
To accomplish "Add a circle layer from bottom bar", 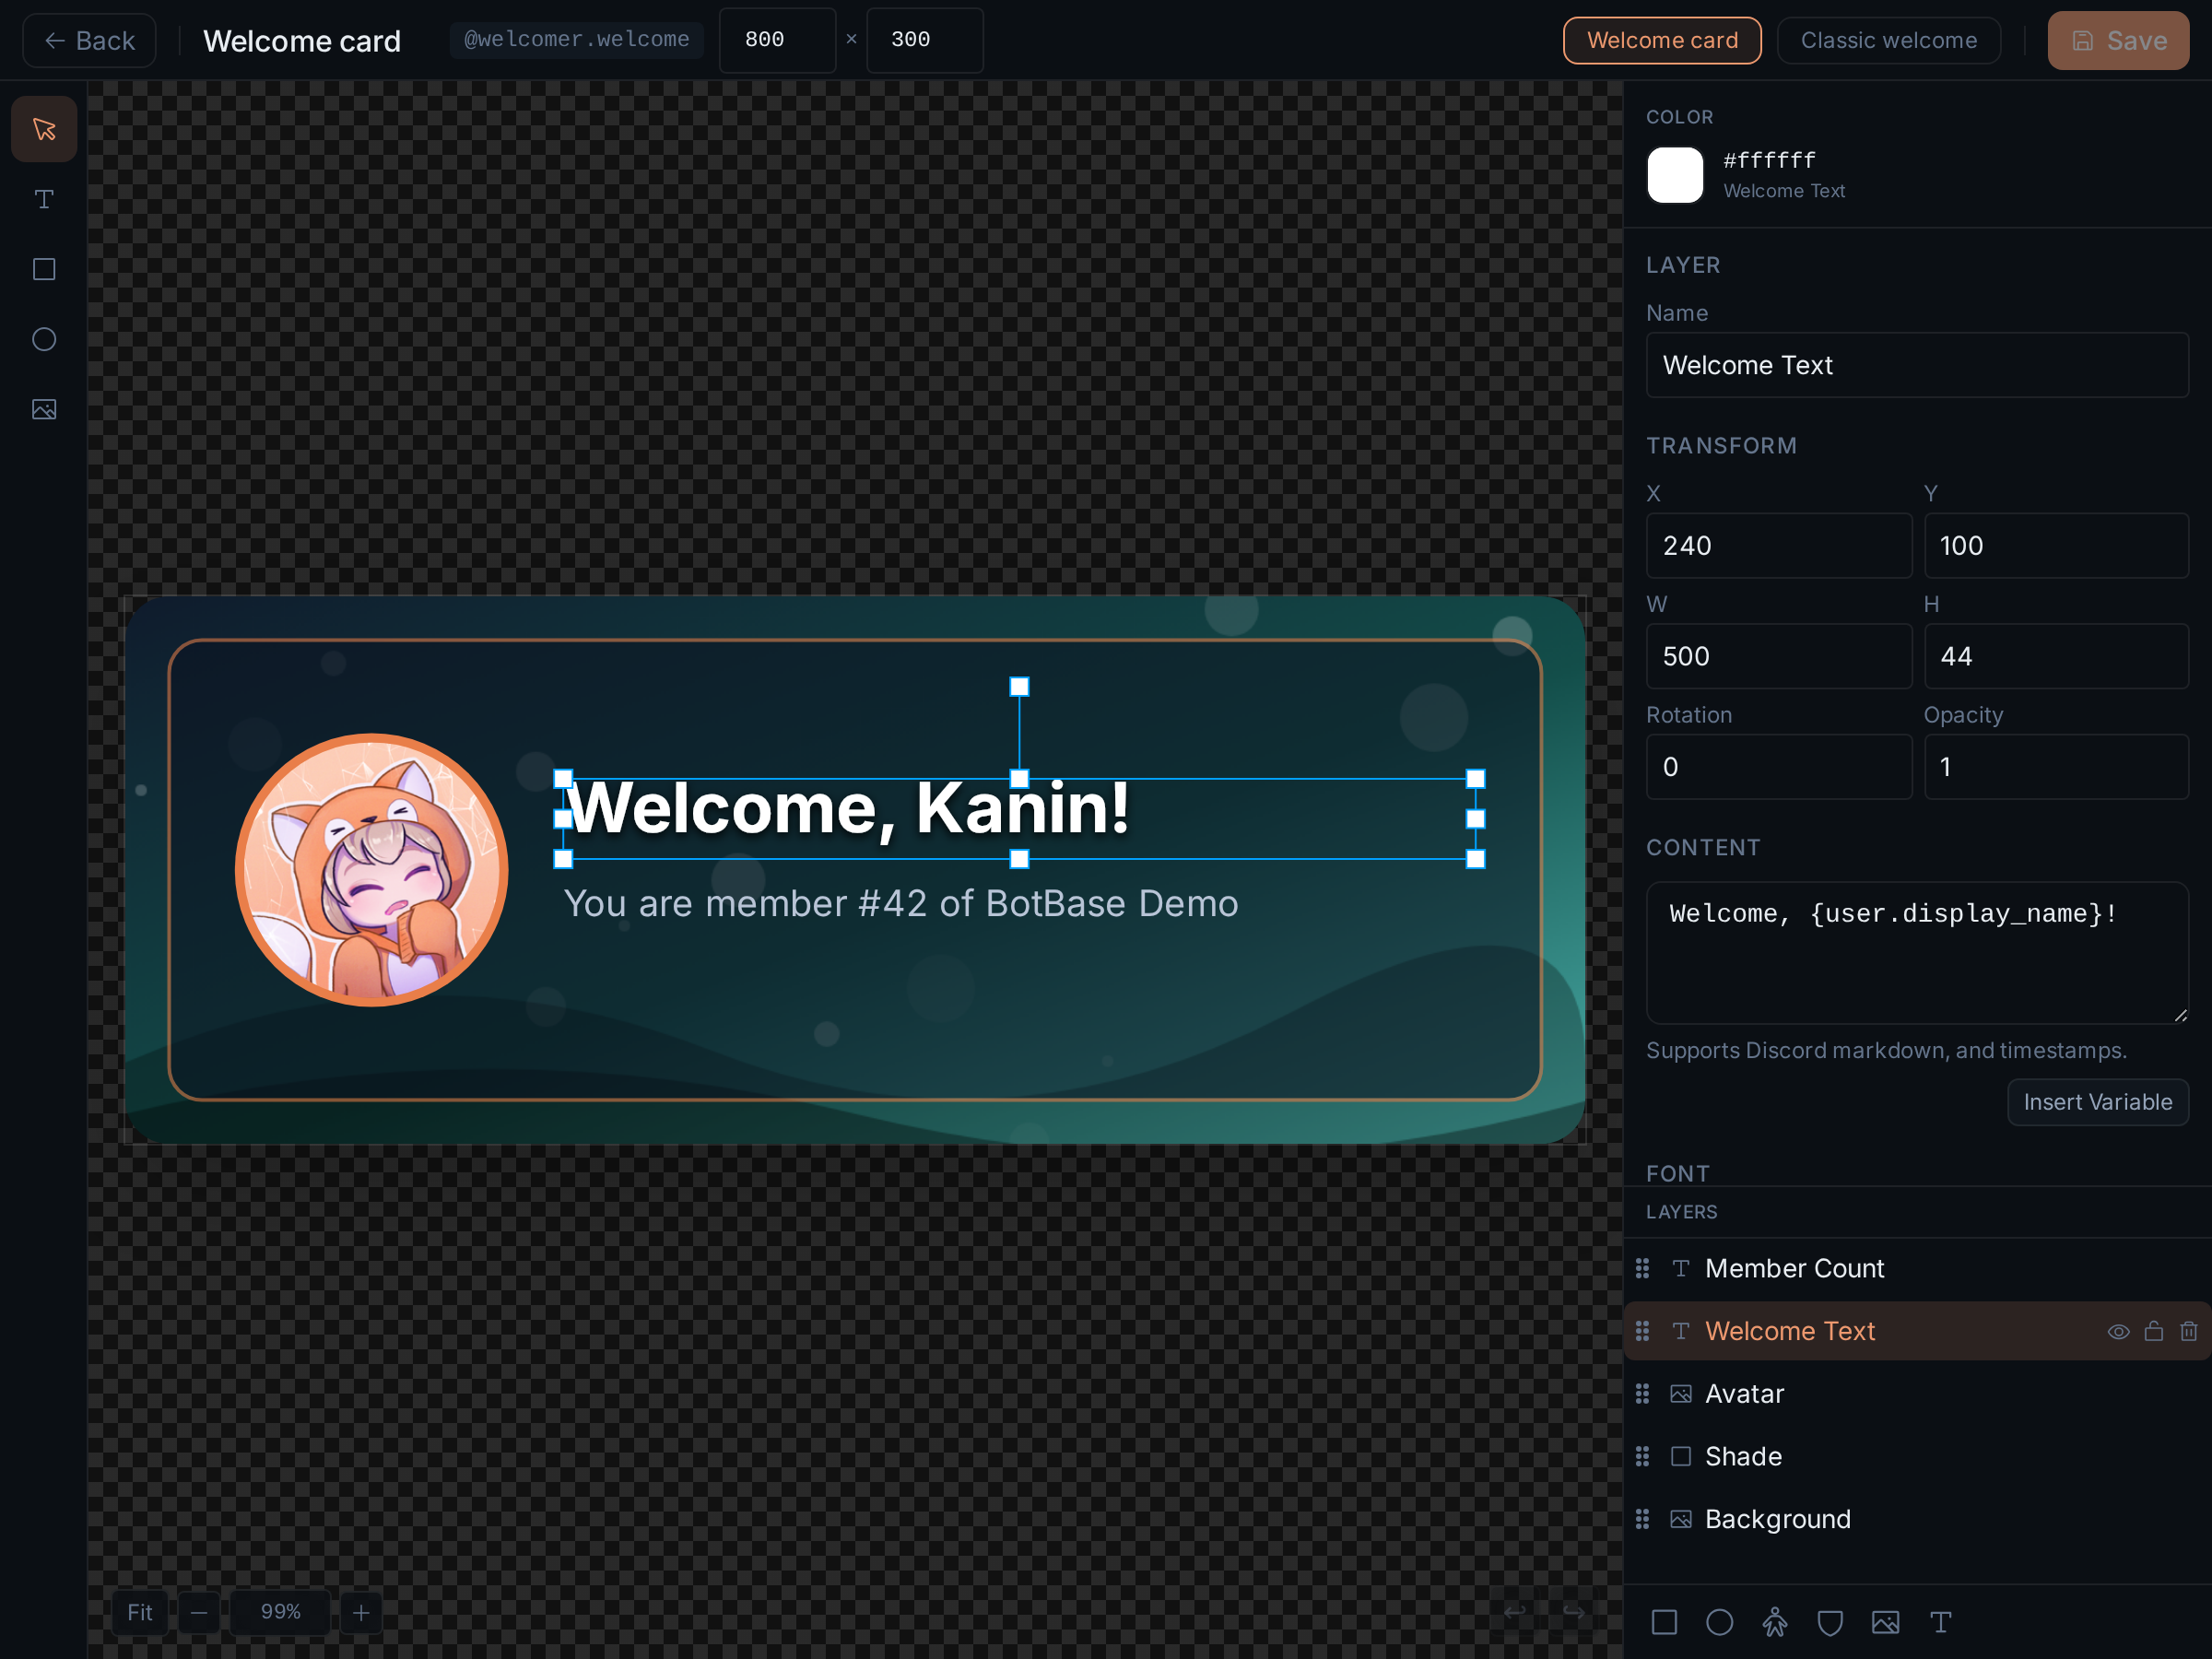I will [1719, 1622].
